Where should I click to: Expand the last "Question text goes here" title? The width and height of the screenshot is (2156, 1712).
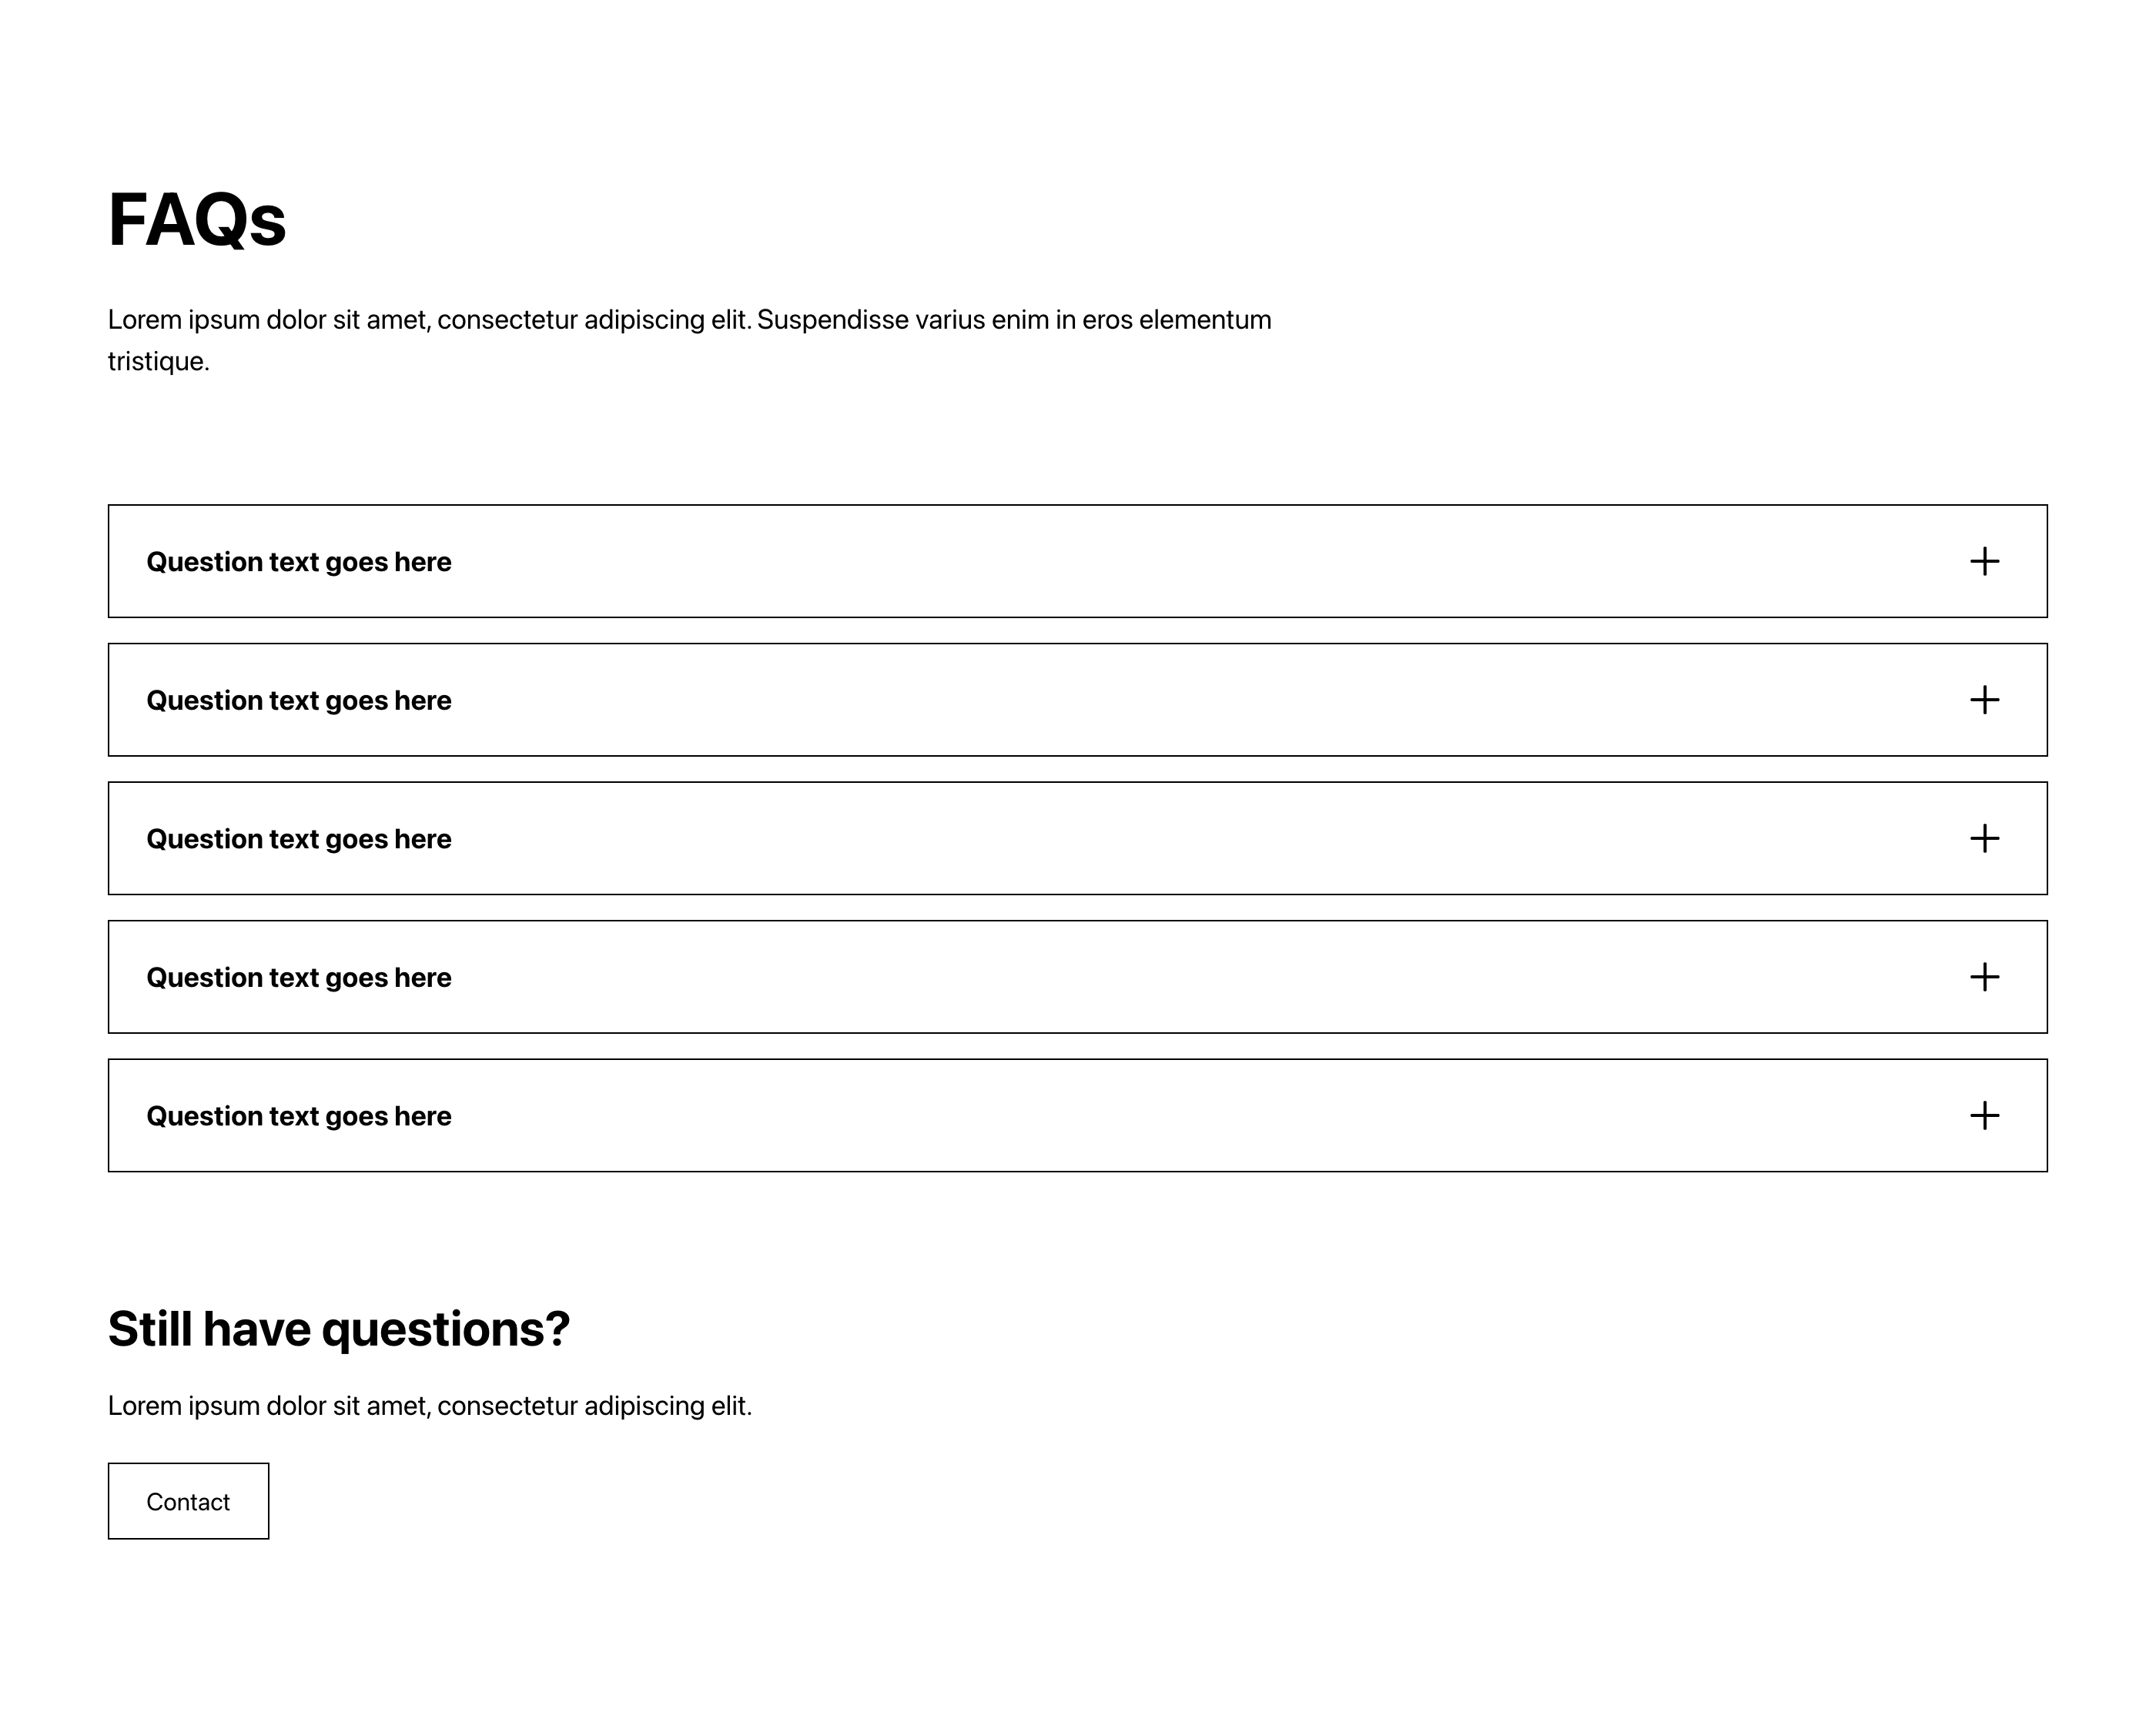299,1116
